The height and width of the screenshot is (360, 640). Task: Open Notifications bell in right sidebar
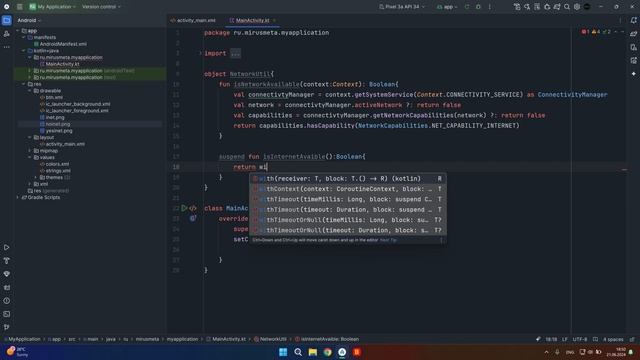[x=633, y=20]
